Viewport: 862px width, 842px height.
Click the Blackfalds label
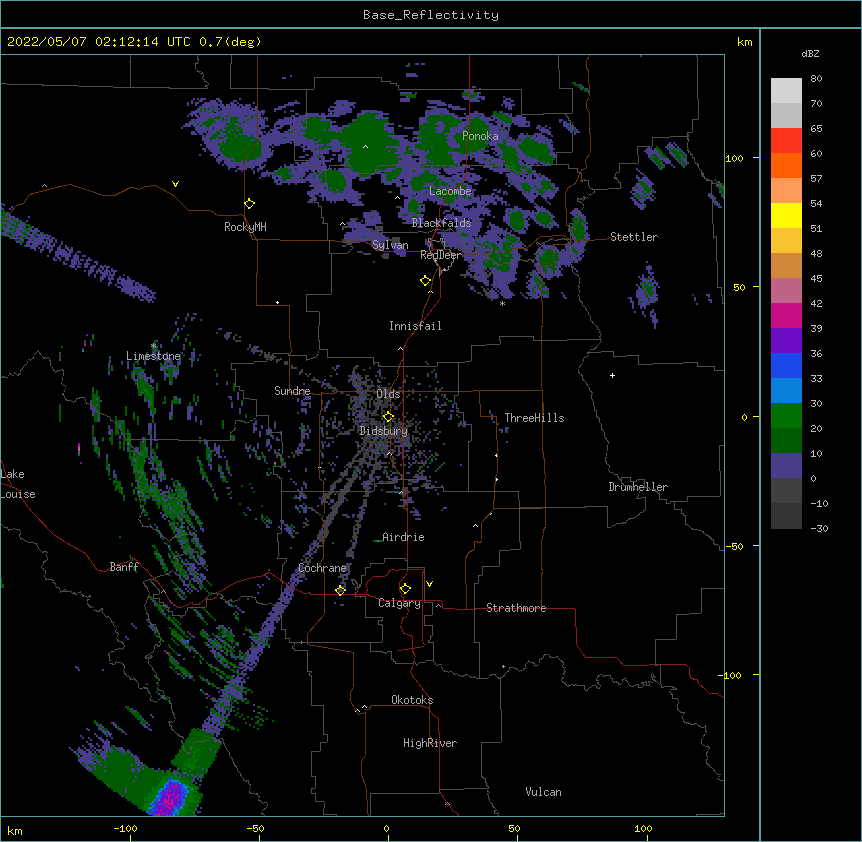click(441, 223)
